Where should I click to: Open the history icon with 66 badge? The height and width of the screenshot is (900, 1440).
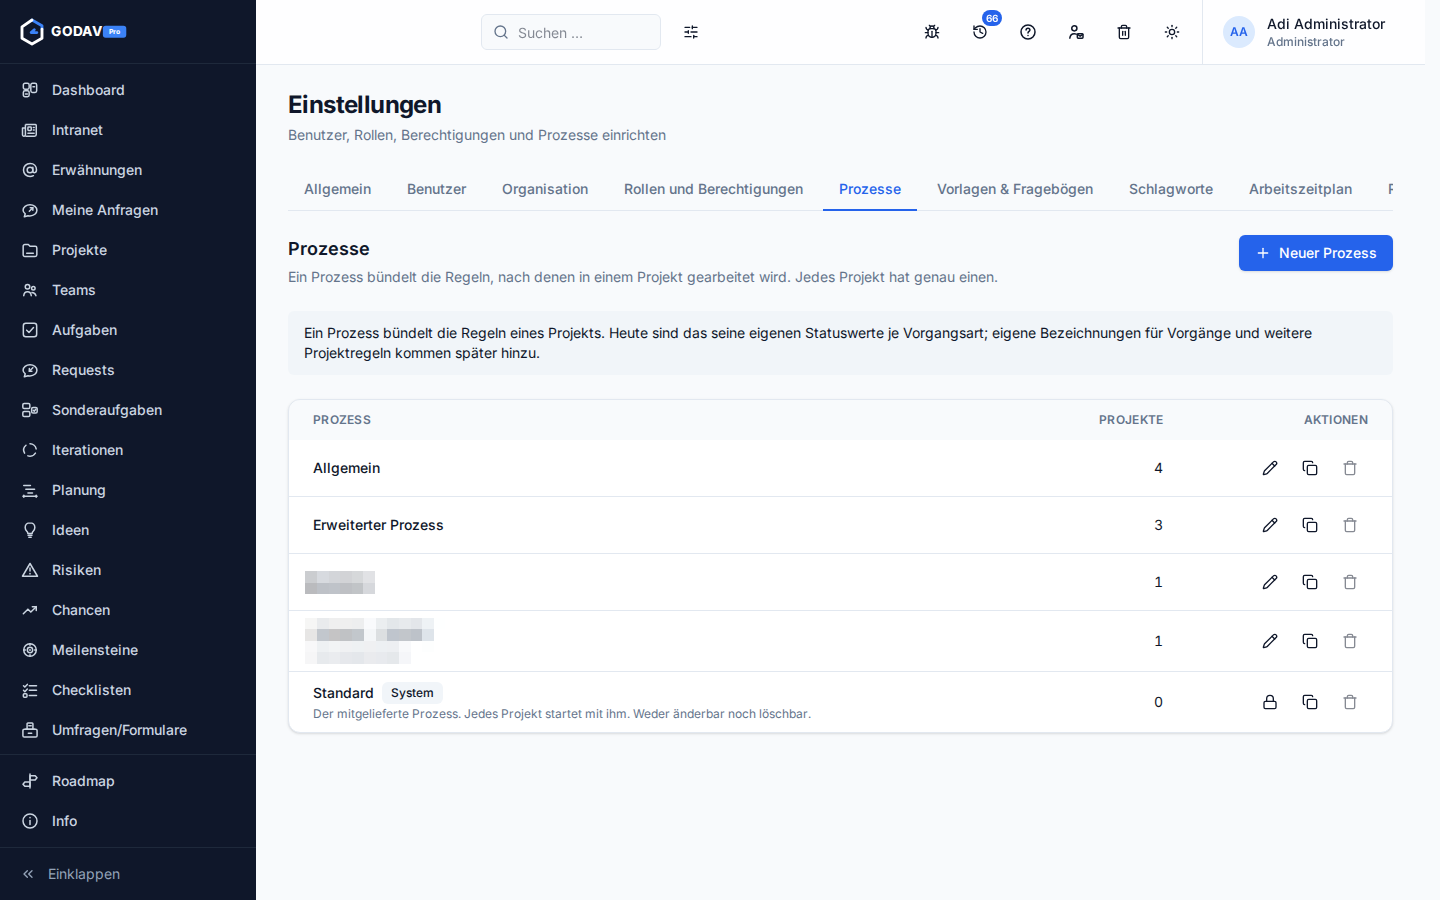pyautogui.click(x=980, y=32)
